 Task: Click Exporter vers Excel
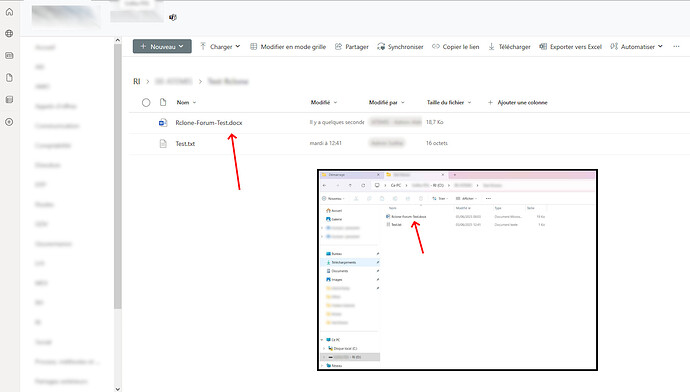(x=570, y=46)
